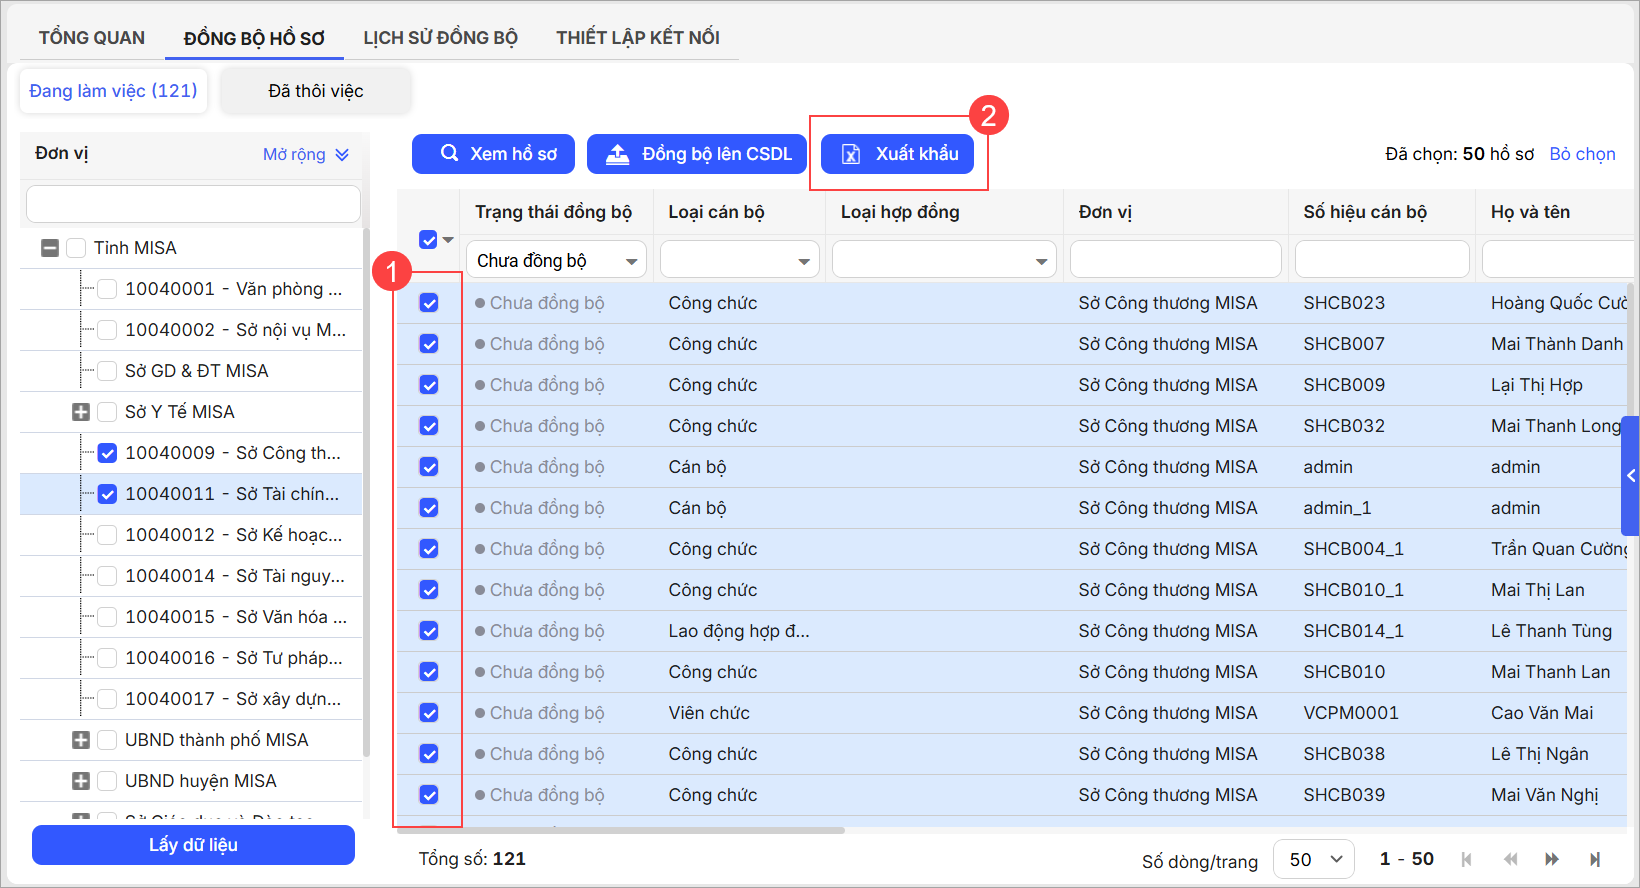The height and width of the screenshot is (888, 1640).
Task: Expand the right side panel arrow
Action: click(1631, 476)
